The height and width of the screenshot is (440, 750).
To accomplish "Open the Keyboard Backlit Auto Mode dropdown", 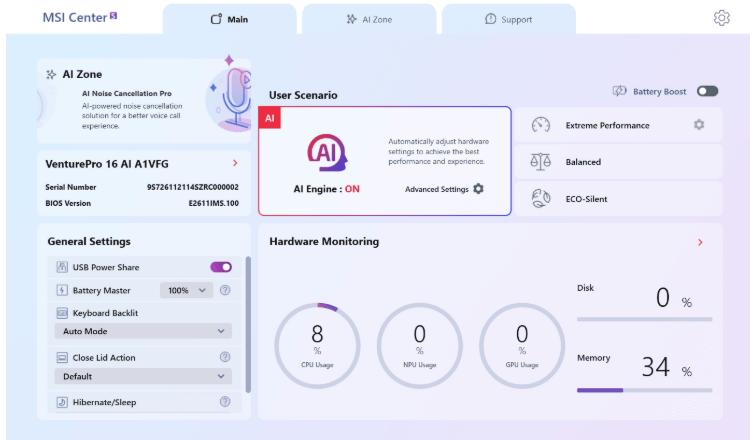I will tap(143, 331).
